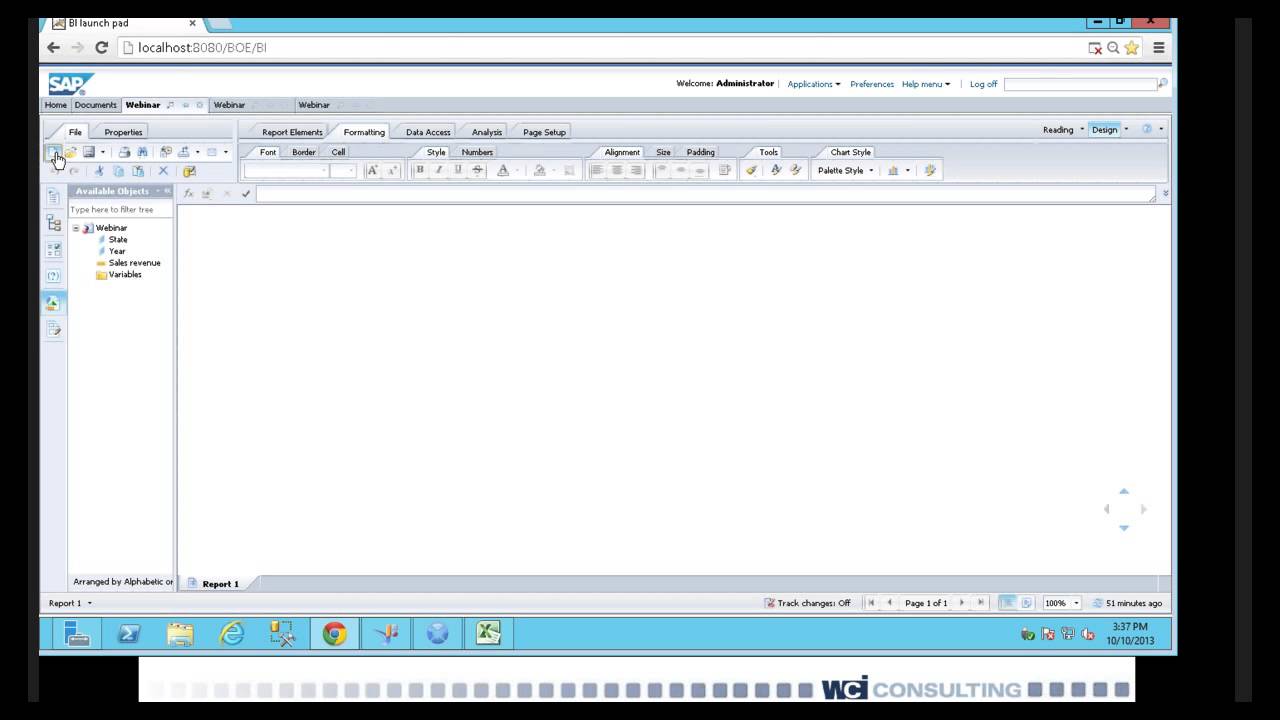Select the Numbers subtab
Image resolution: width=1280 pixels, height=720 pixels.
[x=477, y=152]
